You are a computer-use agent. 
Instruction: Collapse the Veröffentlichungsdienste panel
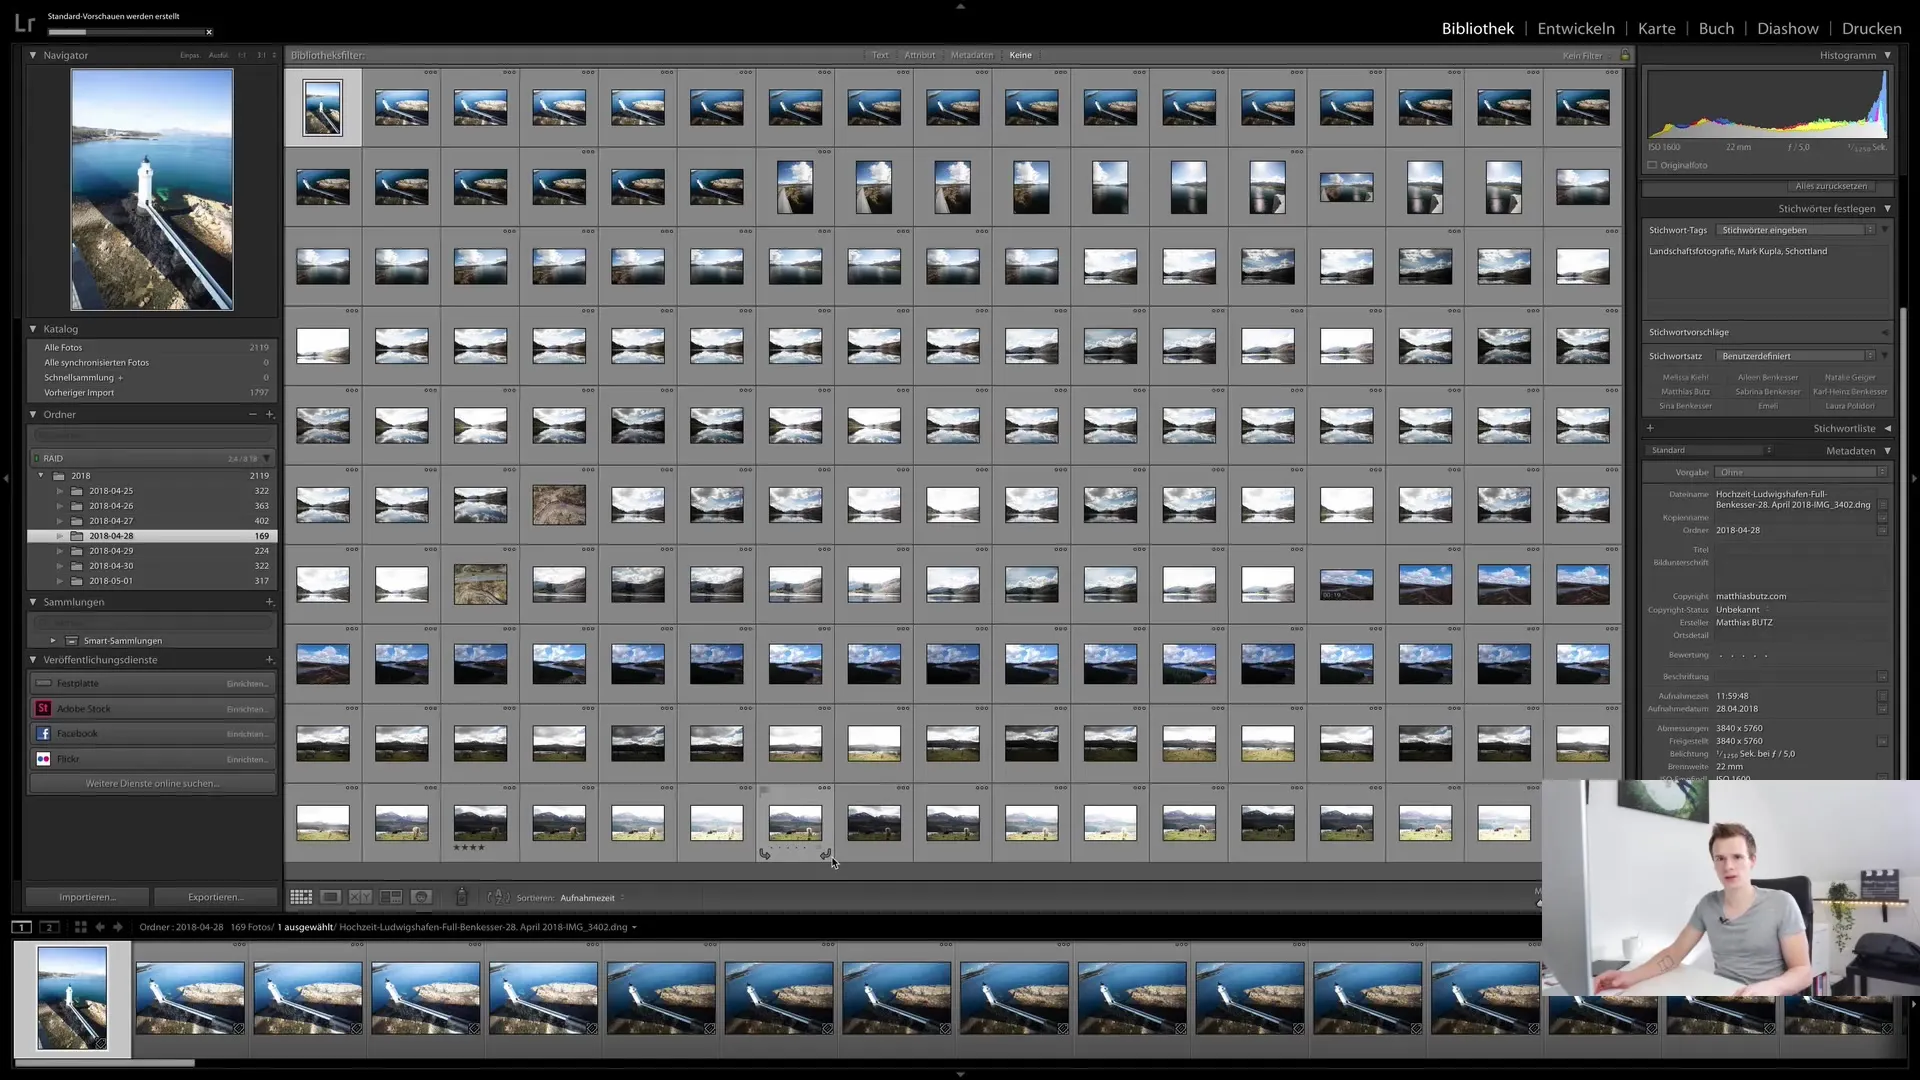click(x=33, y=660)
